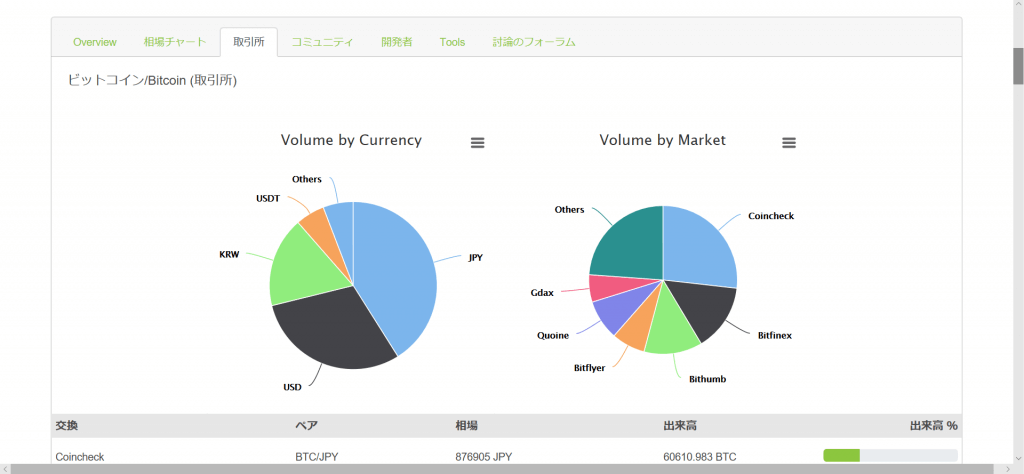This screenshot has height=474, width=1024.
Task: Click the vertical scrollbar thumb
Action: click(1018, 66)
